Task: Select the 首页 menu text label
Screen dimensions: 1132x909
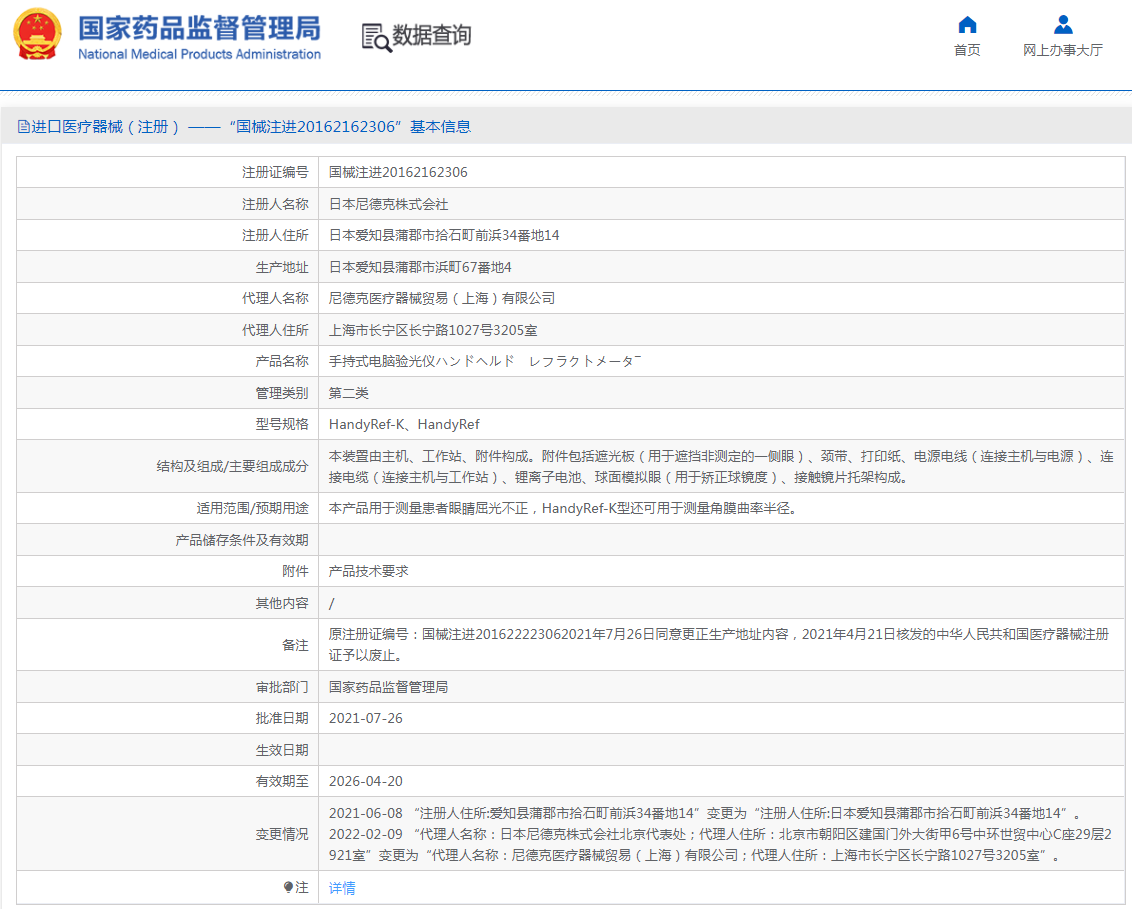Action: (966, 49)
